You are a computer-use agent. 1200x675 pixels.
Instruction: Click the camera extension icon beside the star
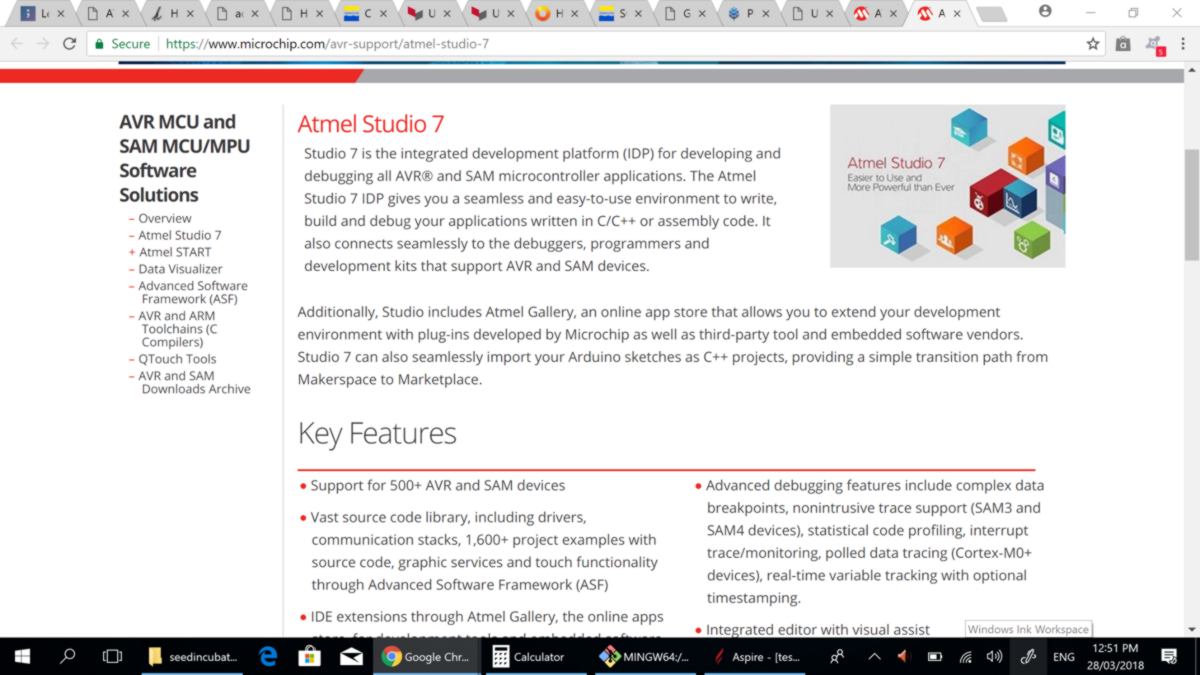click(x=1123, y=44)
